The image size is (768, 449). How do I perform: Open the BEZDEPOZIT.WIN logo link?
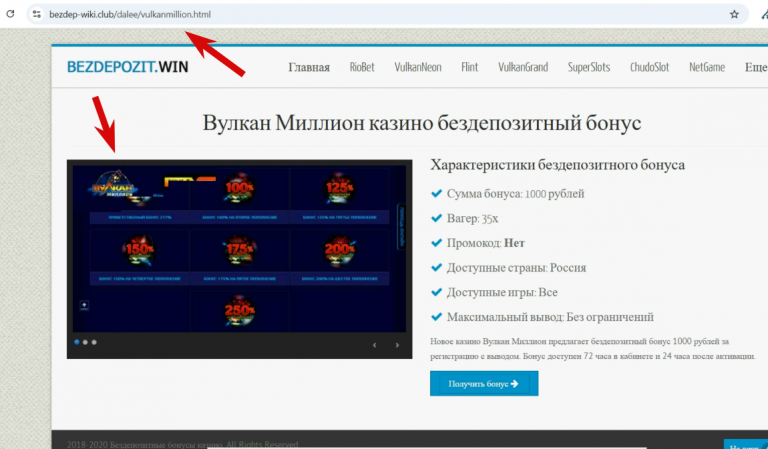tap(128, 67)
